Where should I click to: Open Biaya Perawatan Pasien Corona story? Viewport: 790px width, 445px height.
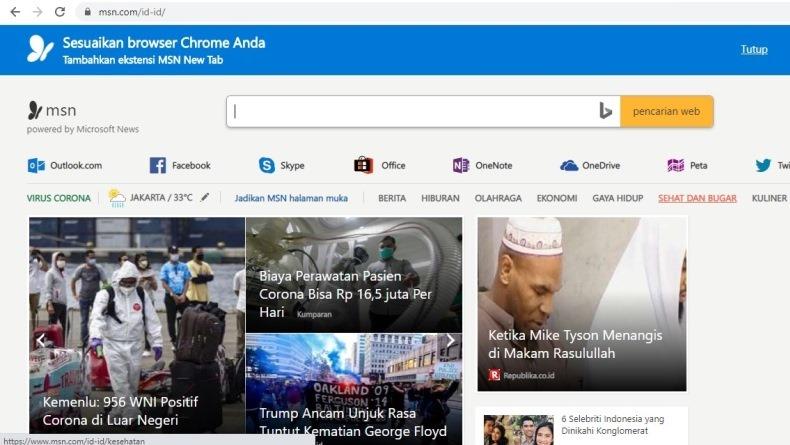coord(345,294)
